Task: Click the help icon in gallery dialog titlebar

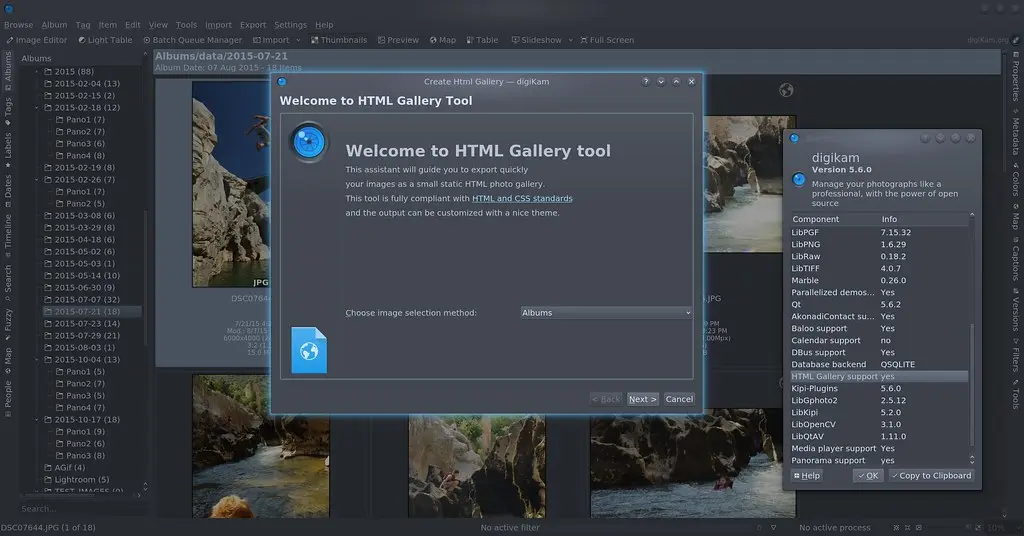Action: [x=646, y=82]
